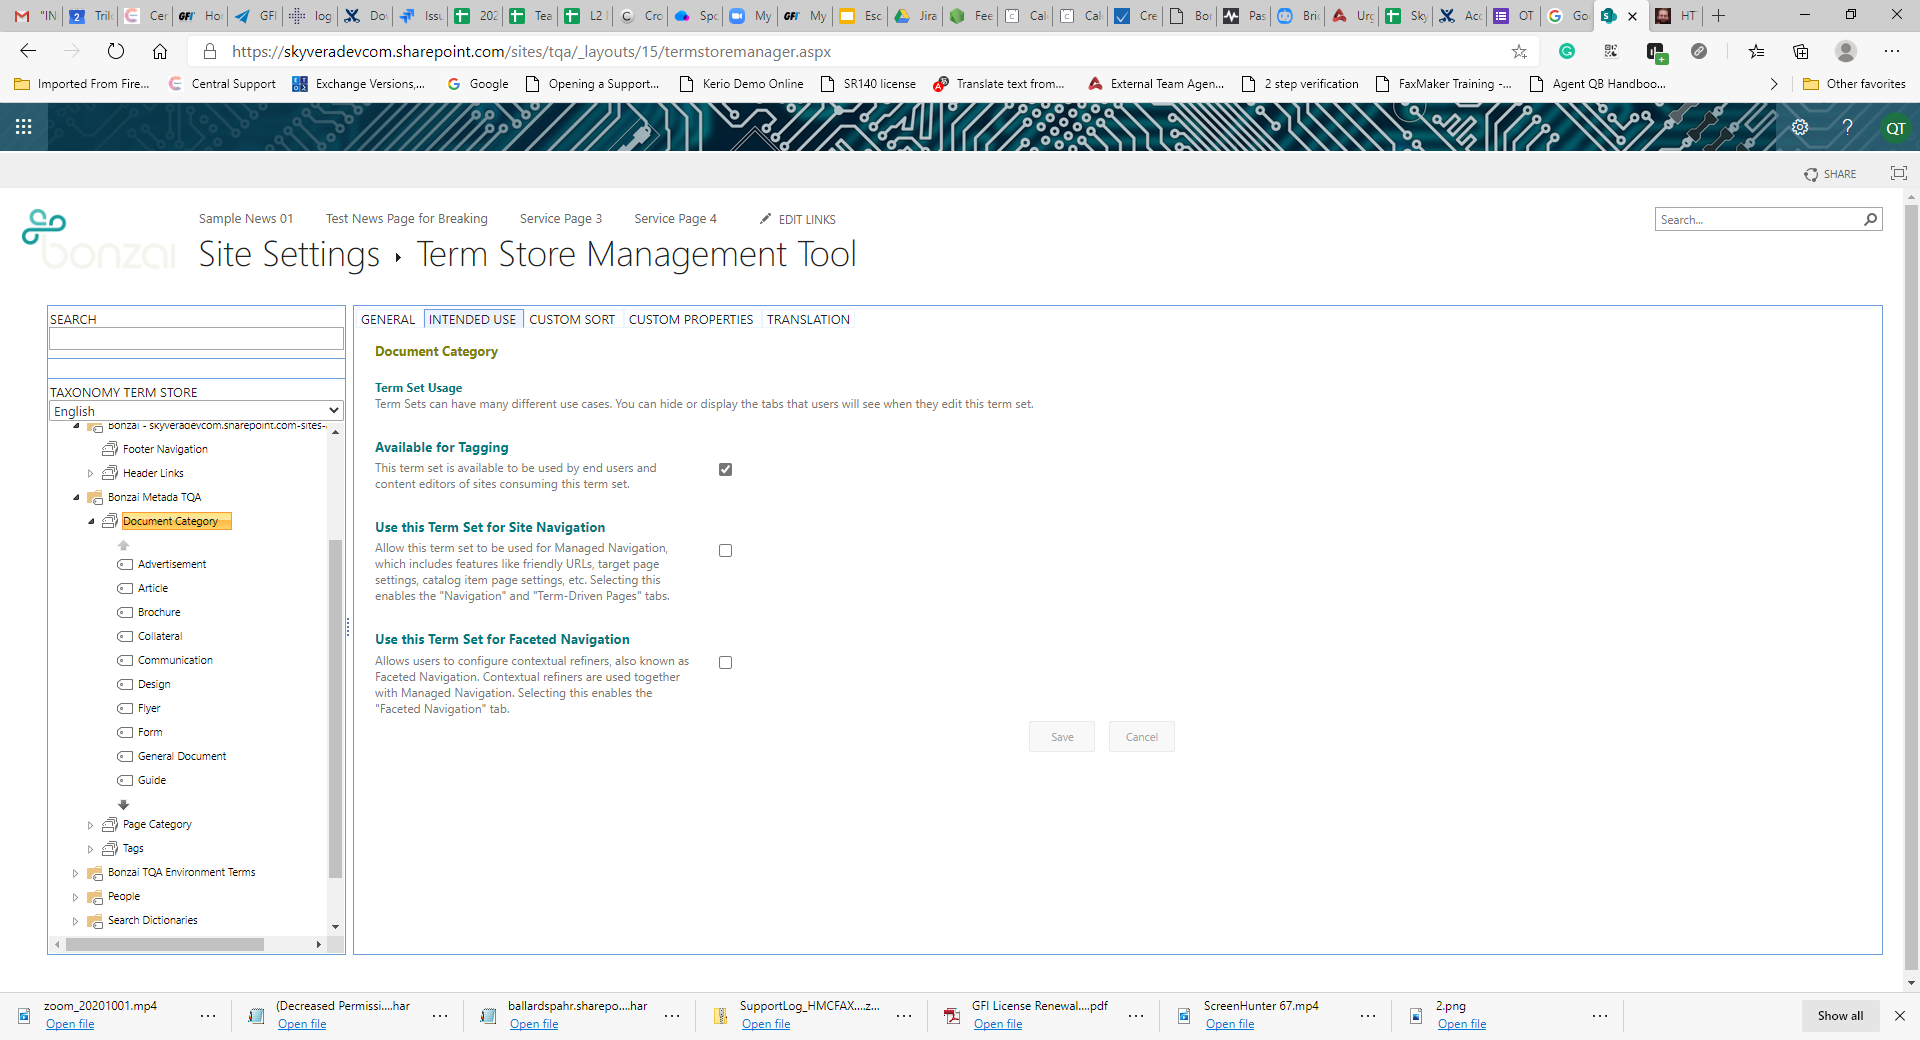Open the browser profile avatar

click(x=1846, y=51)
